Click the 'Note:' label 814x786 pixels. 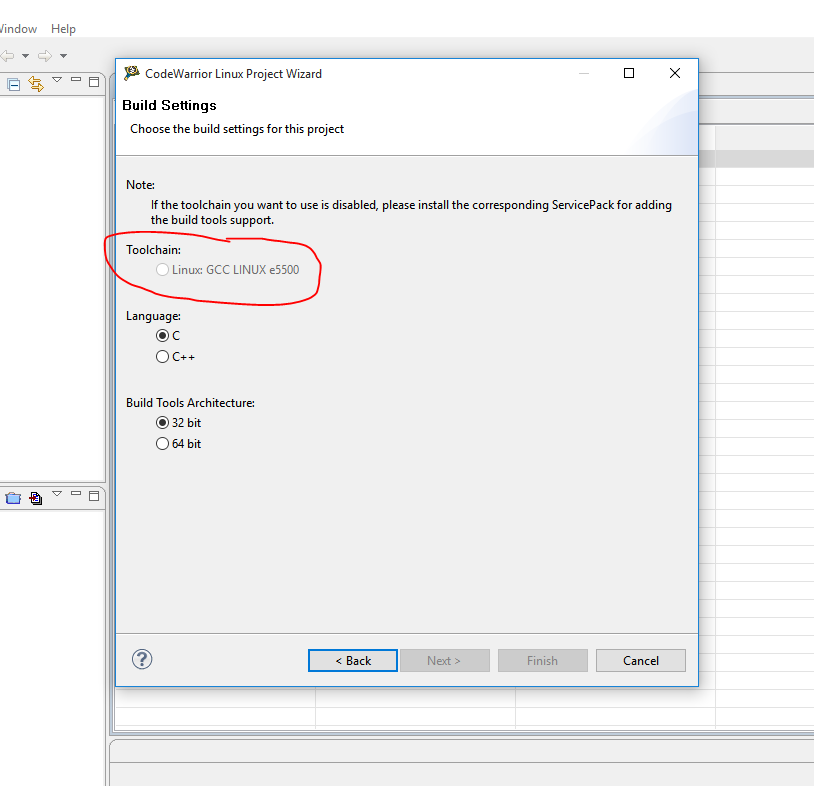click(x=140, y=185)
